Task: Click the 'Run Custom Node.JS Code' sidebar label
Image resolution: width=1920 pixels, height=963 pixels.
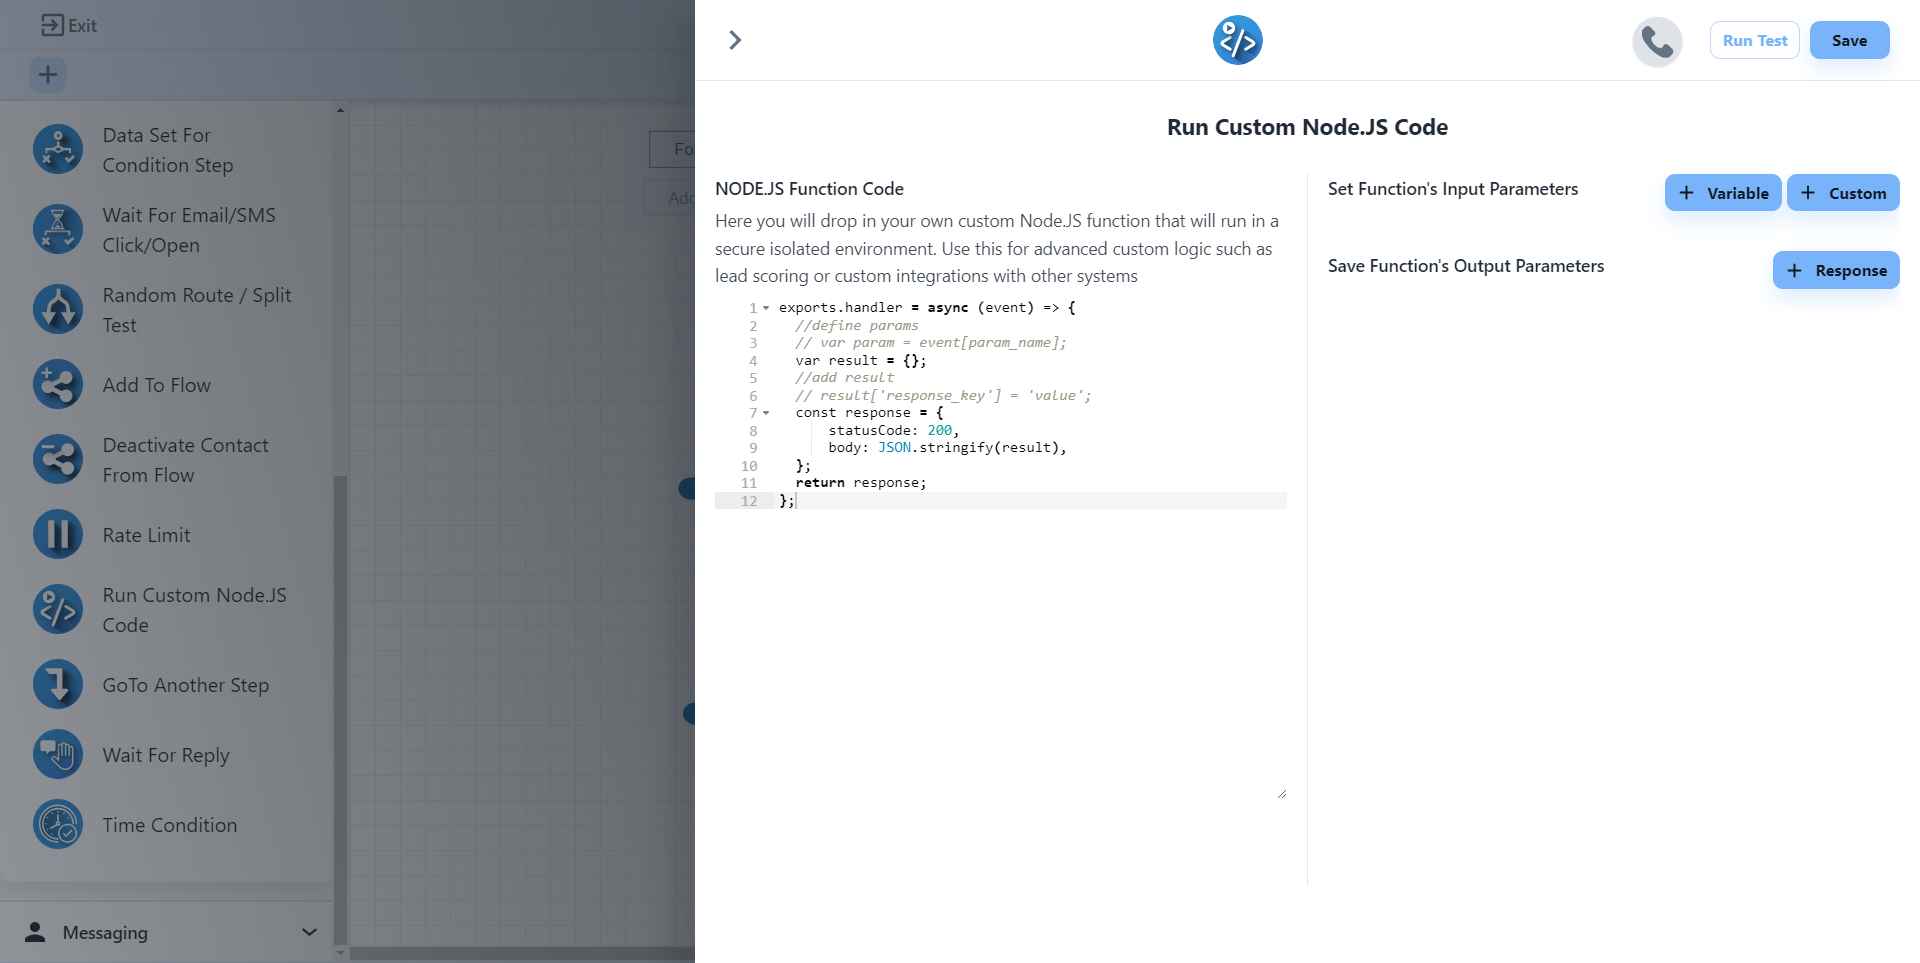Action: coord(194,610)
